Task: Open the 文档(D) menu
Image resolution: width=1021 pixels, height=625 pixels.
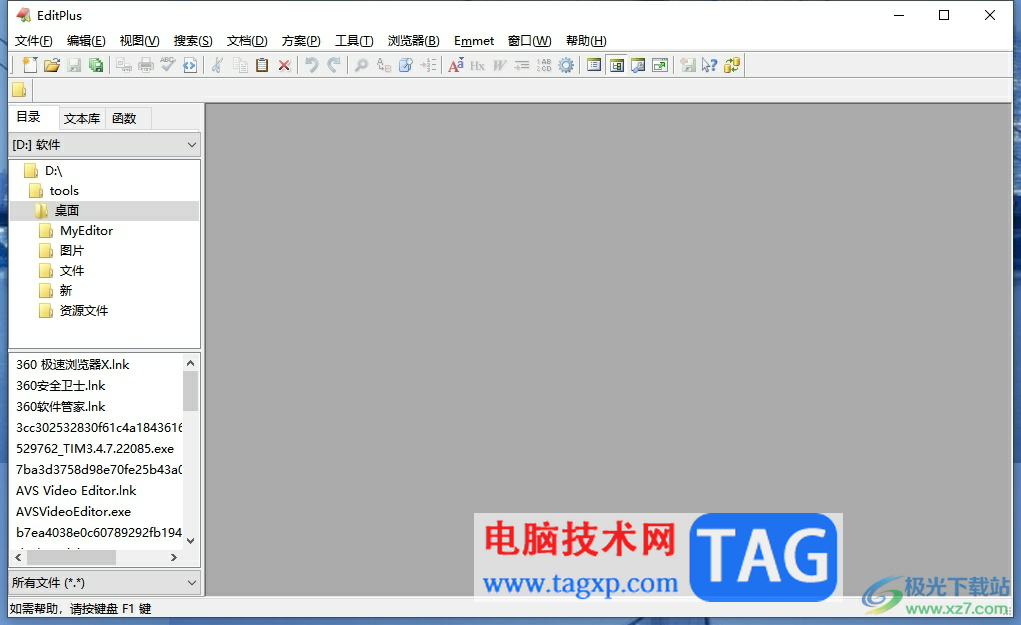Action: point(247,41)
